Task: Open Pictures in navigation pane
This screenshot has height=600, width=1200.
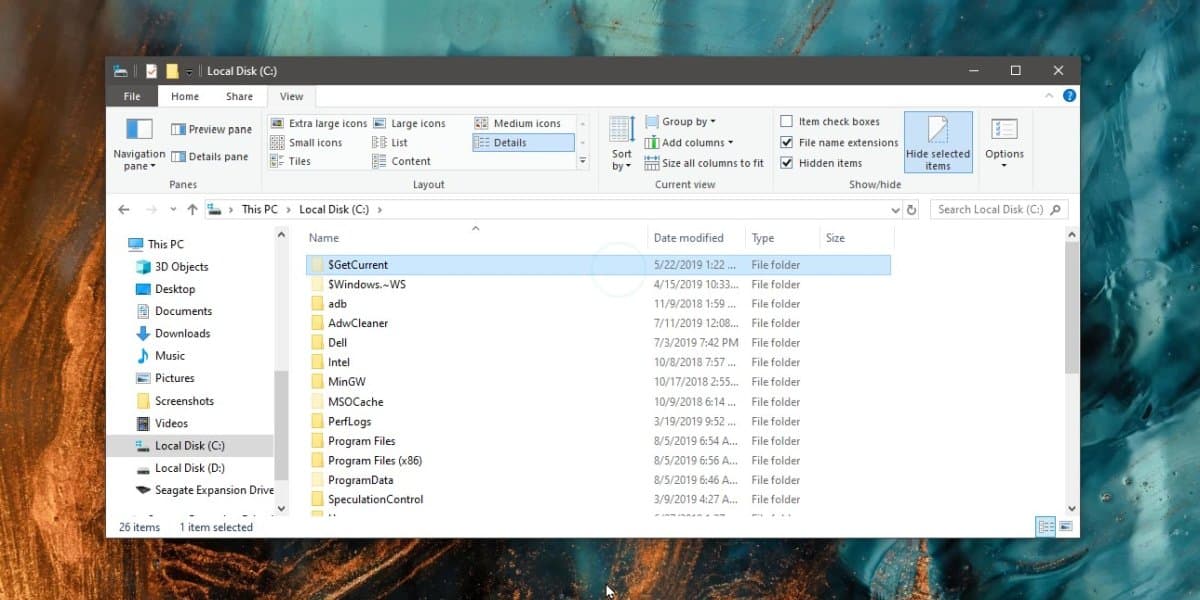Action: [165, 378]
